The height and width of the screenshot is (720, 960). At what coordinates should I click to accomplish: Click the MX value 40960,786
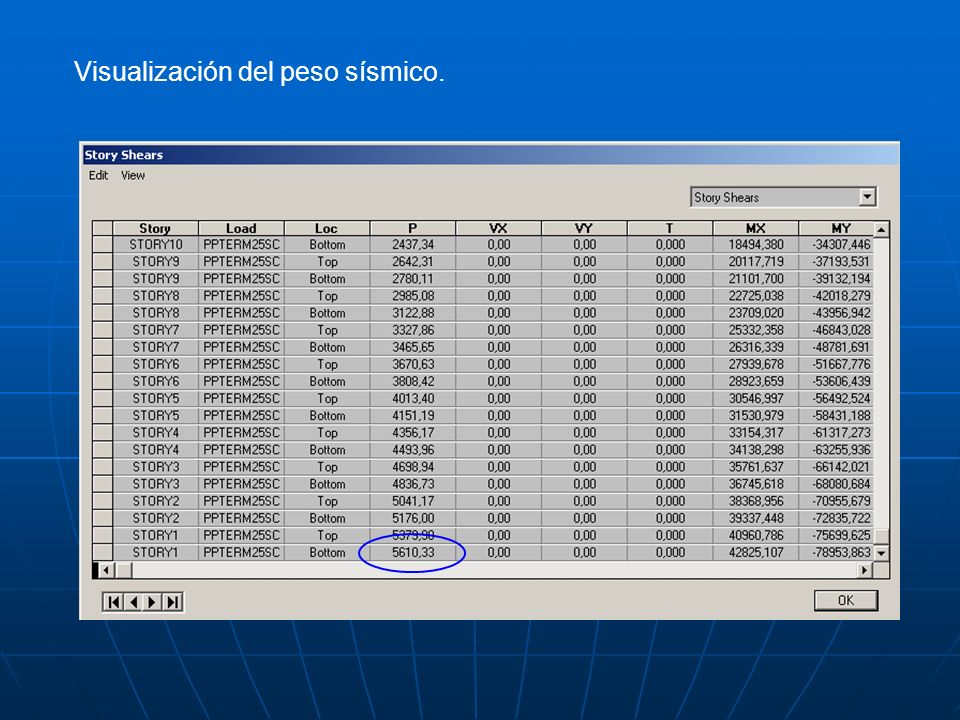coord(756,535)
